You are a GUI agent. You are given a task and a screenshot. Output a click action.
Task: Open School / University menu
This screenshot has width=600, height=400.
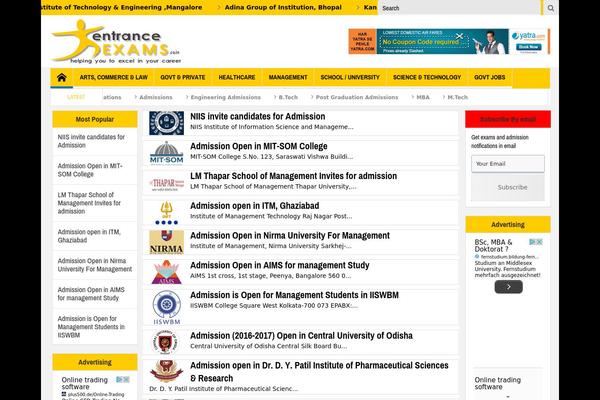click(x=350, y=78)
